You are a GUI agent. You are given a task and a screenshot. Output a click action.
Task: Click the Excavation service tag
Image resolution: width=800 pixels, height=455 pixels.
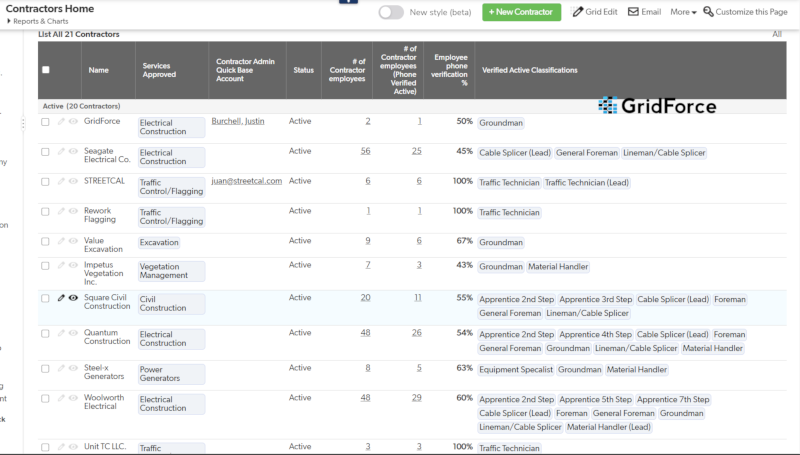click(x=159, y=242)
